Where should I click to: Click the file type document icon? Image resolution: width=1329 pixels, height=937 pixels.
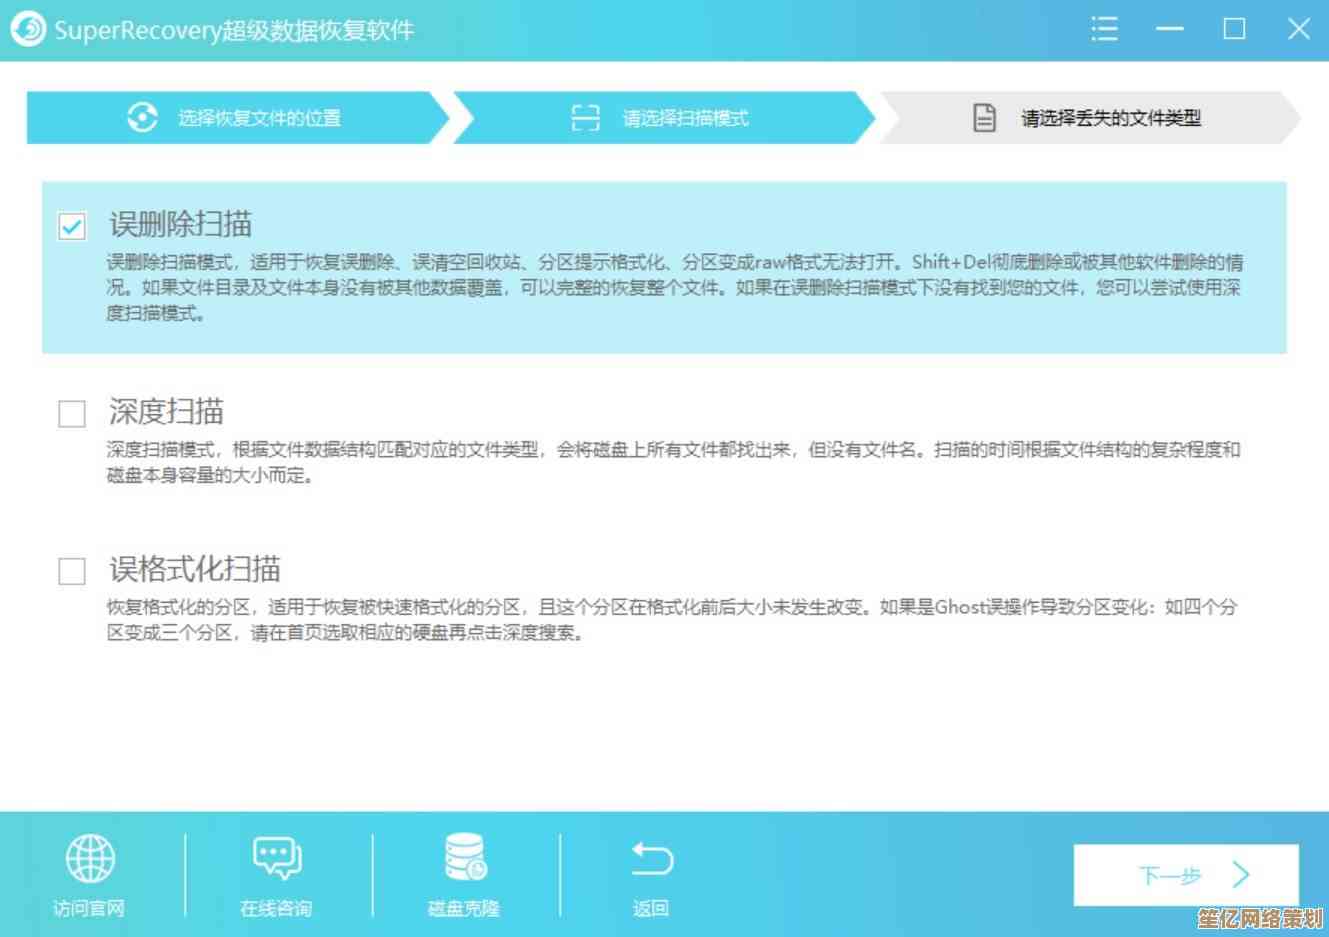[x=985, y=118]
